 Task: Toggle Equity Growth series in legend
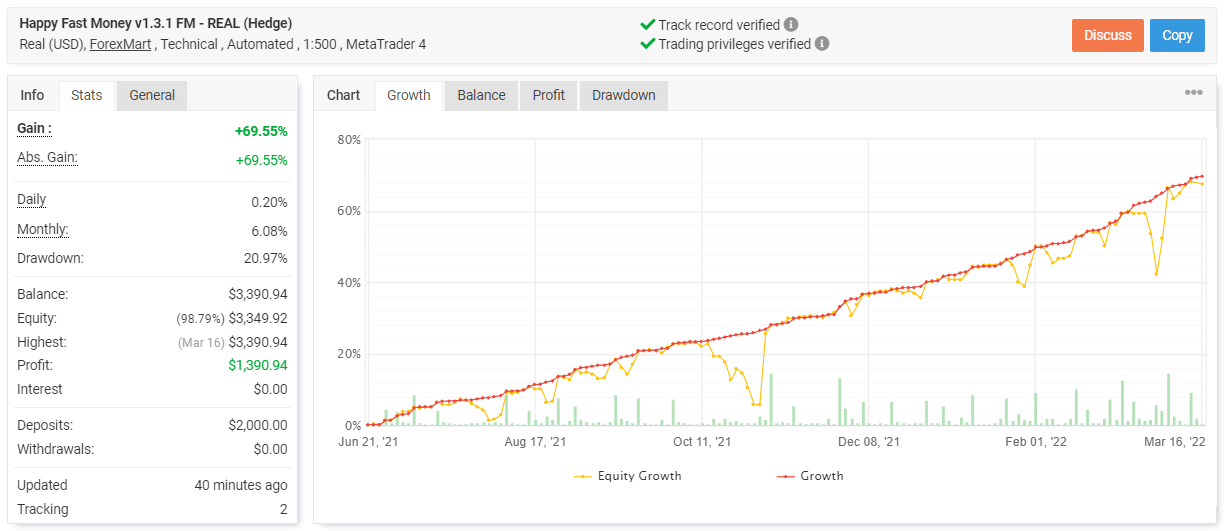628,476
